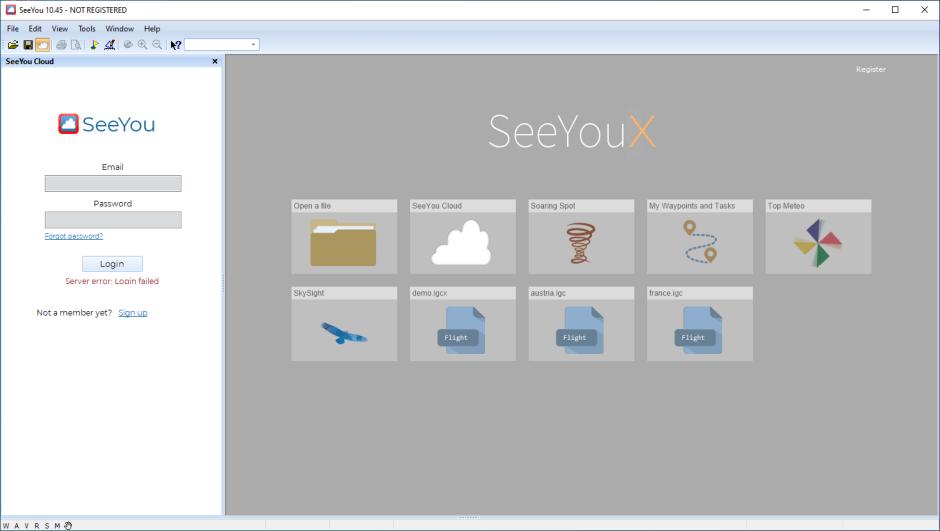The height and width of the screenshot is (531, 940).
Task: Follow the Forgot password? link
Action: click(74, 236)
